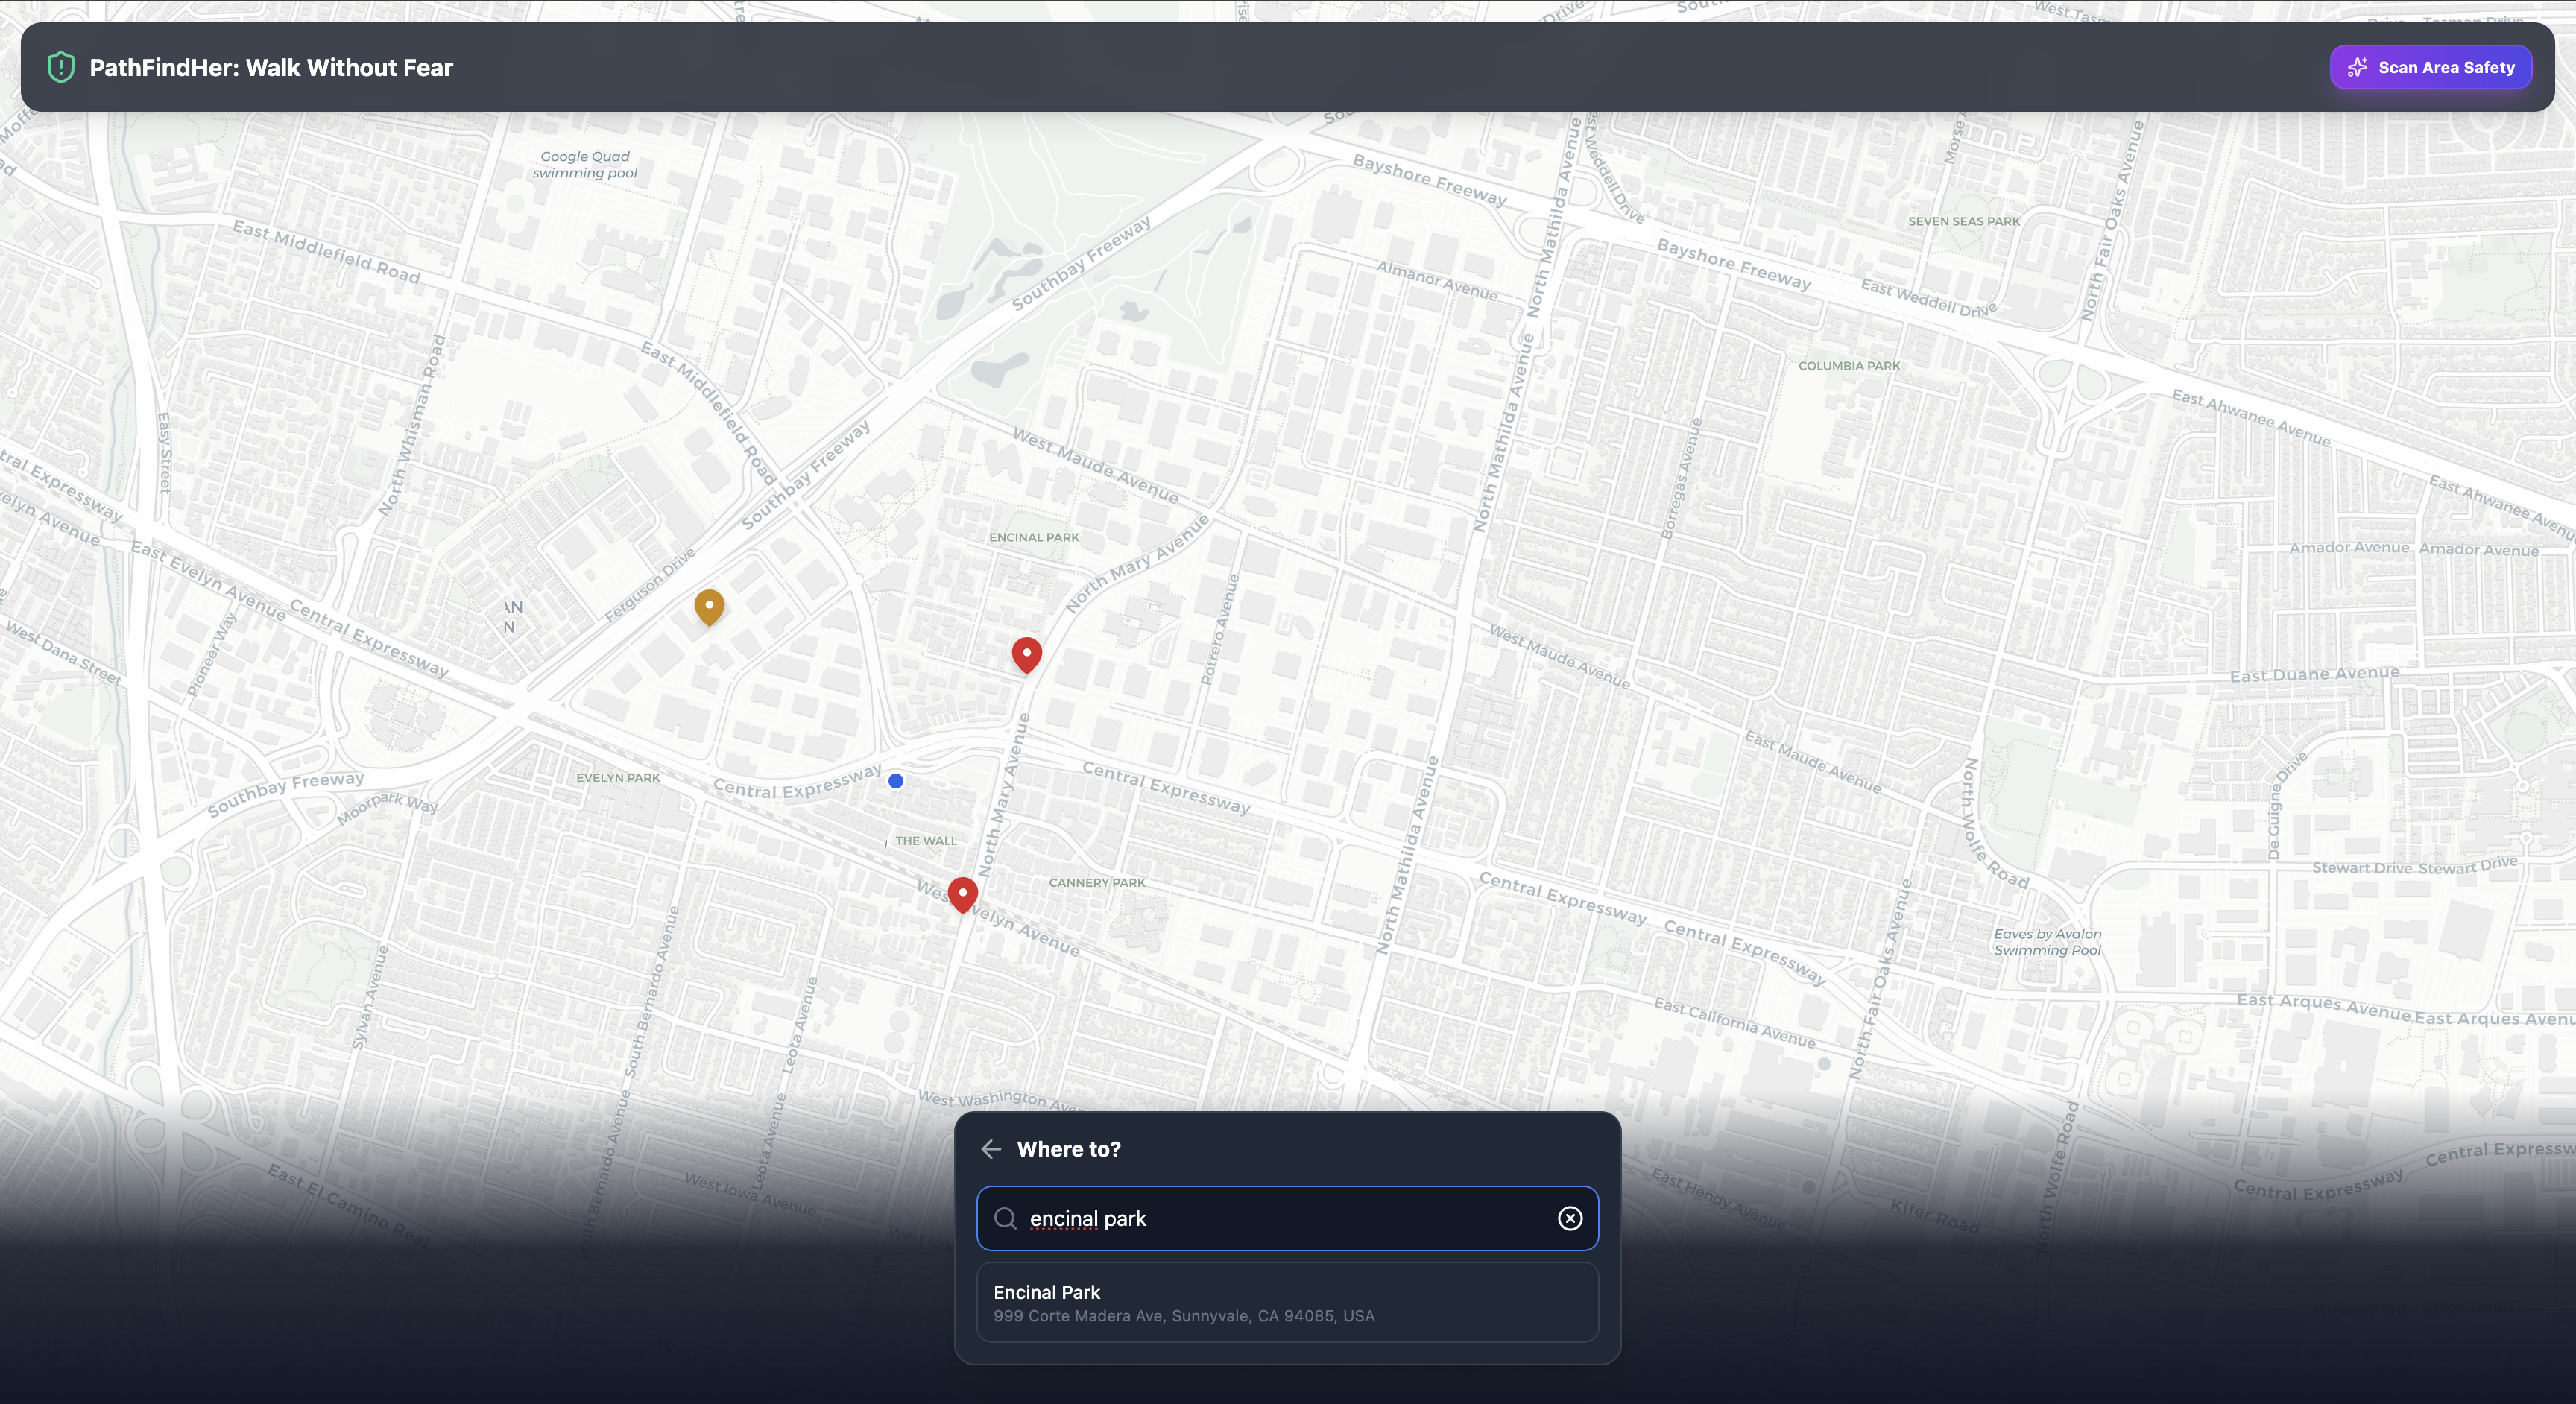Click the ENCINAL PARK map label
This screenshot has height=1404, width=2576.
tap(1034, 537)
